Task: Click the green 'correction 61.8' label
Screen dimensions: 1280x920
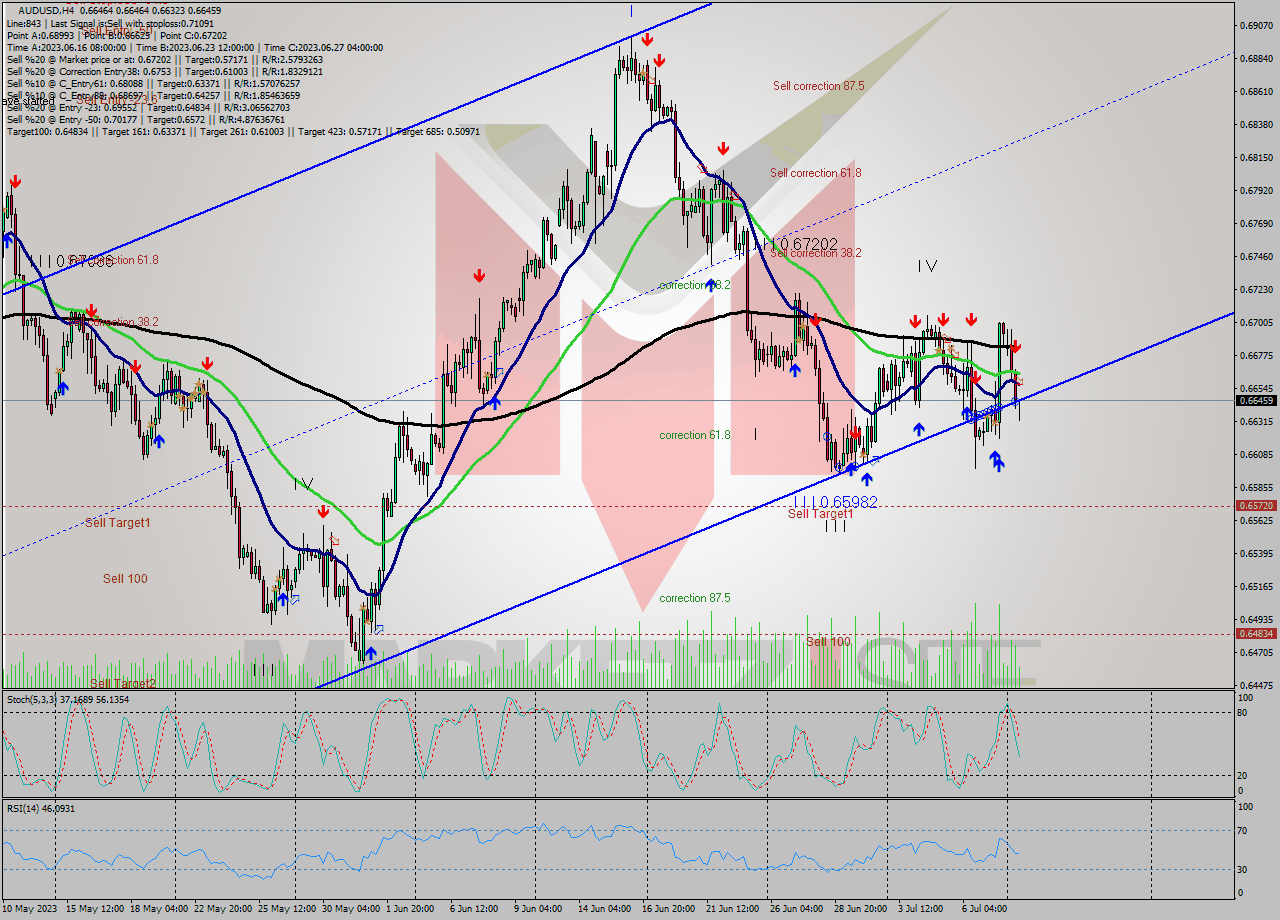Action: pos(694,435)
